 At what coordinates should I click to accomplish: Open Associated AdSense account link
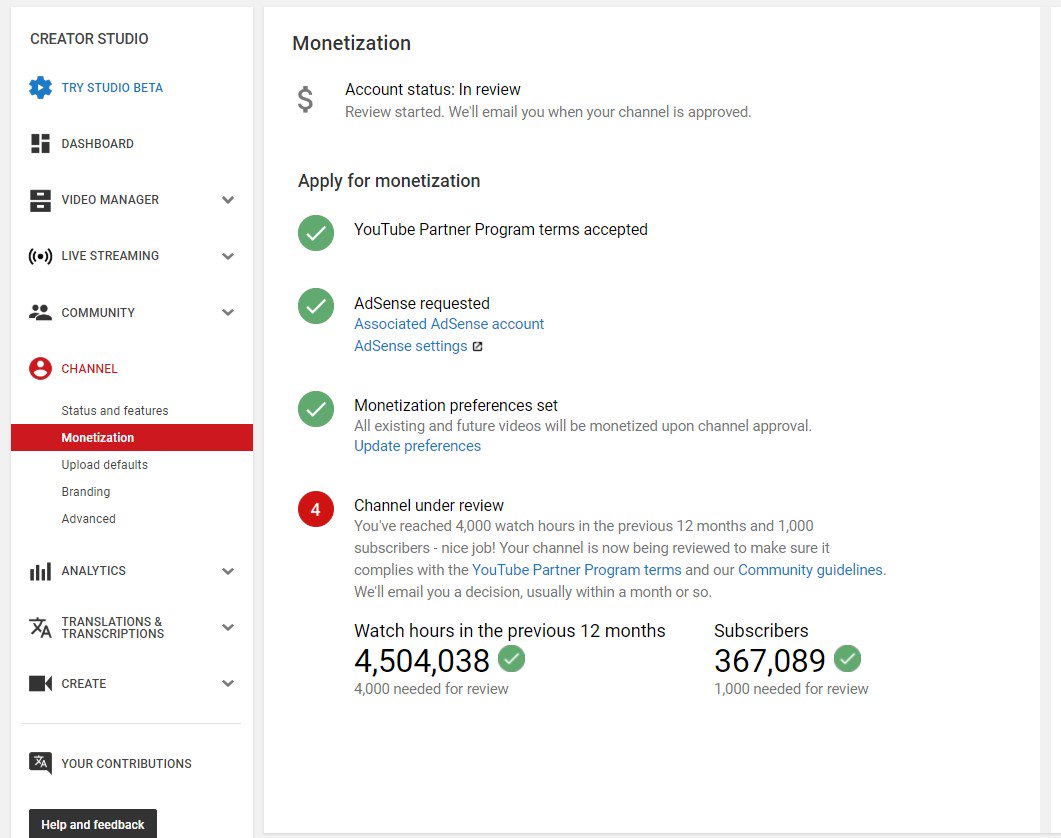click(449, 324)
